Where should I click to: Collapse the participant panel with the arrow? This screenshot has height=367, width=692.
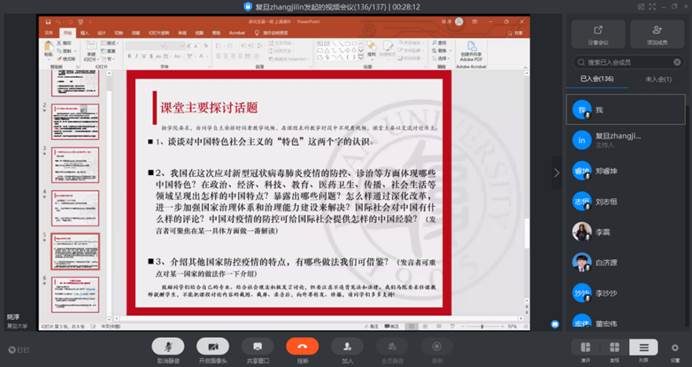coord(557,173)
